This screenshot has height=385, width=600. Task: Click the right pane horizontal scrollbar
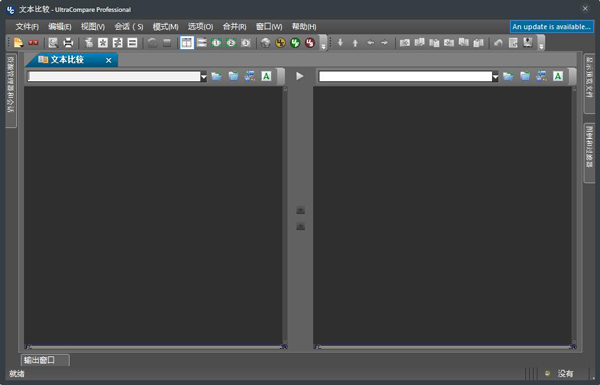445,347
